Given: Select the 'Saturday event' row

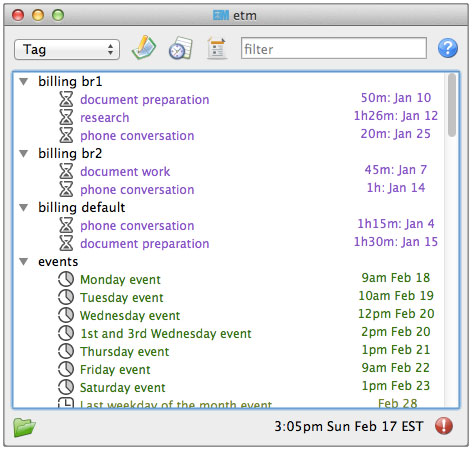Looking at the screenshot, I should [123, 388].
